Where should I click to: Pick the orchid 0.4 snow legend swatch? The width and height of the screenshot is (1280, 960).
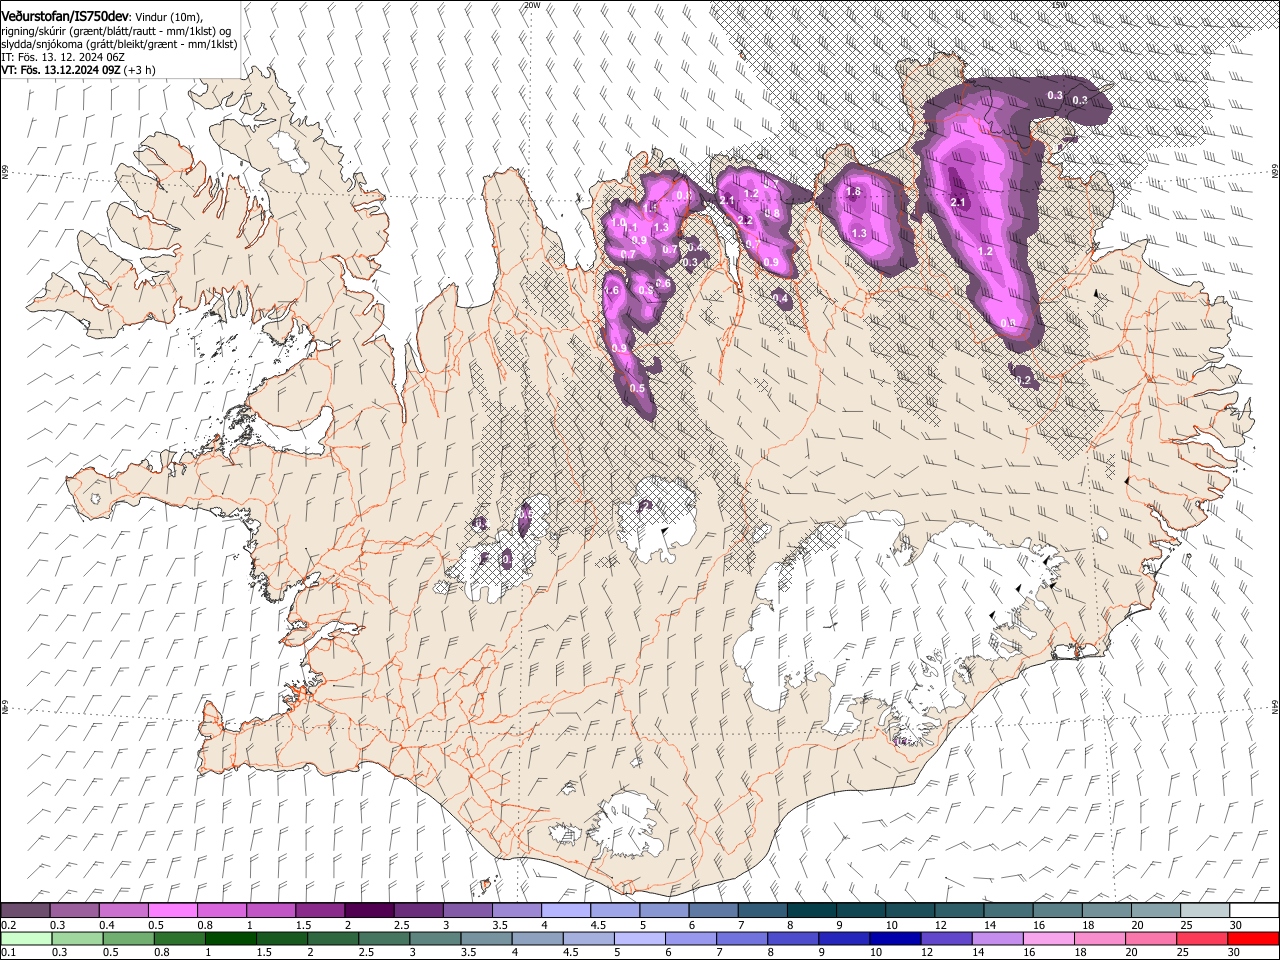[x=123, y=910]
